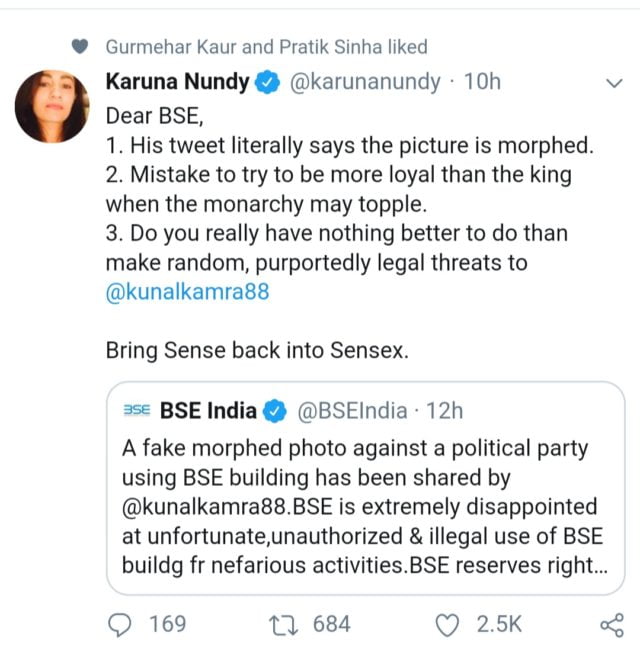The width and height of the screenshot is (640, 652).
Task: Open the @kunalkamra88 mention link
Action: pyautogui.click(x=181, y=293)
